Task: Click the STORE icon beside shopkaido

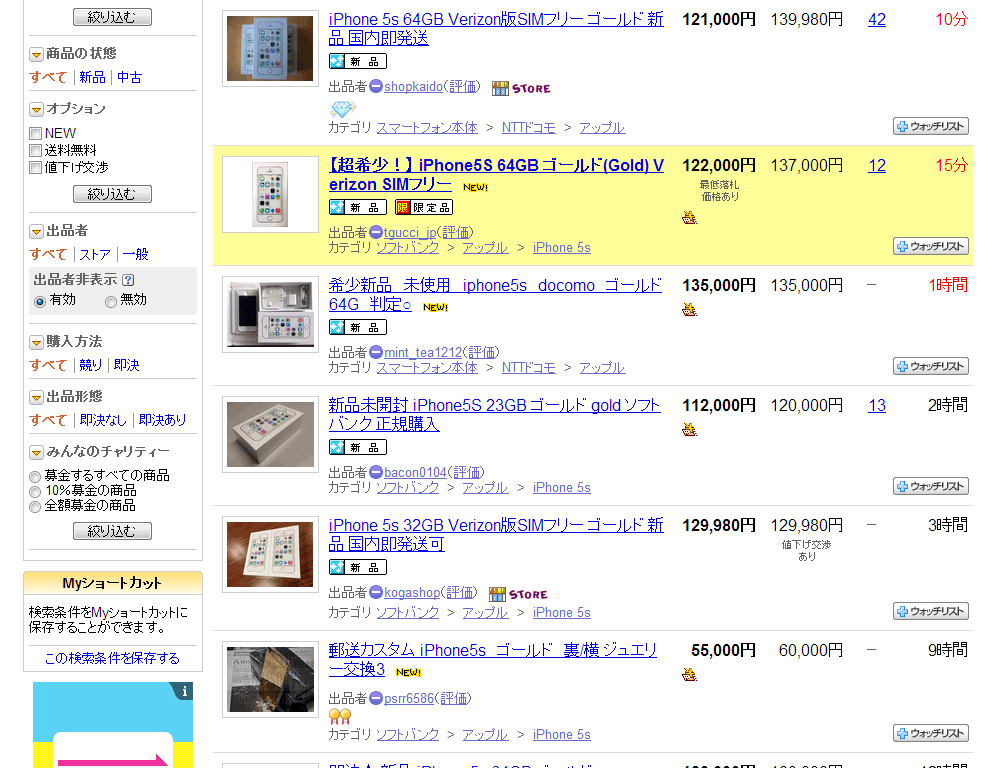Action: click(x=521, y=88)
